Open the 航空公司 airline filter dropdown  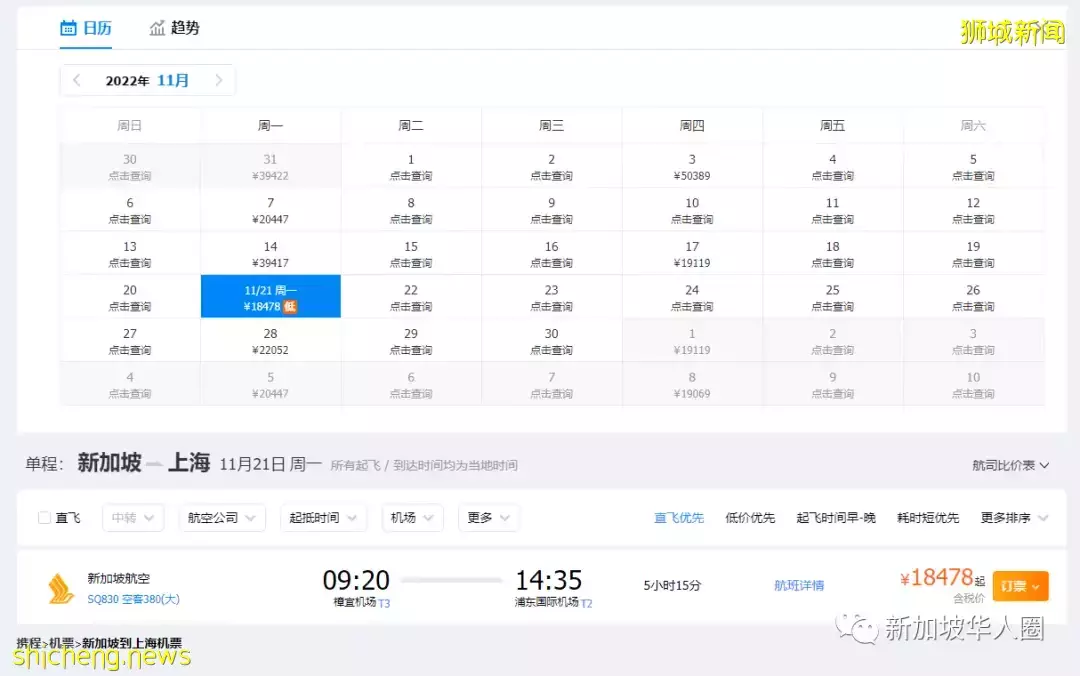[x=221, y=517]
